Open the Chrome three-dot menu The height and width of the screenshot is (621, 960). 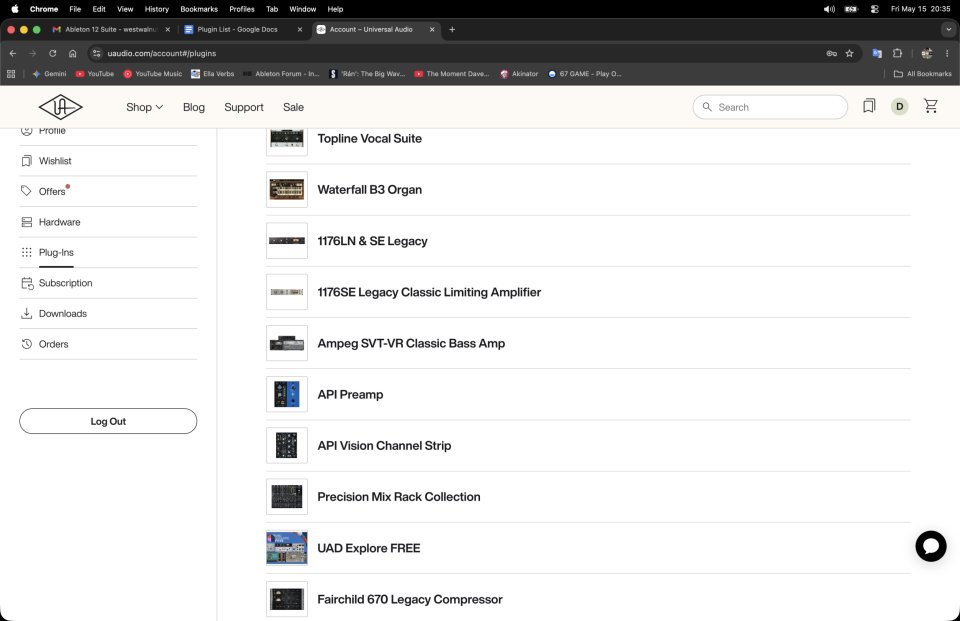(947, 53)
